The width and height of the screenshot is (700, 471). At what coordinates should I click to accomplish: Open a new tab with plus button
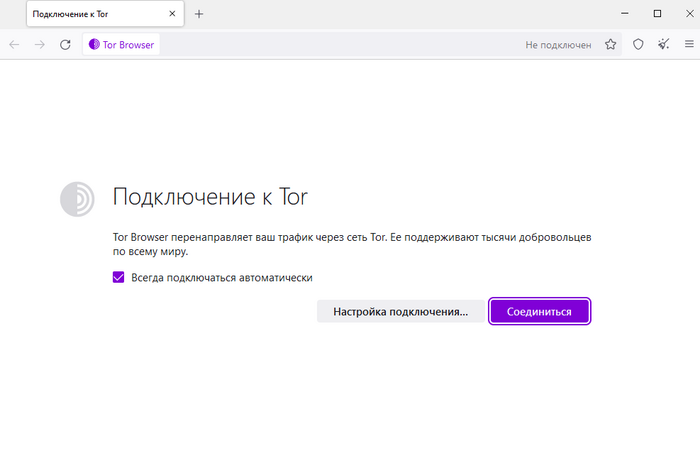point(199,14)
